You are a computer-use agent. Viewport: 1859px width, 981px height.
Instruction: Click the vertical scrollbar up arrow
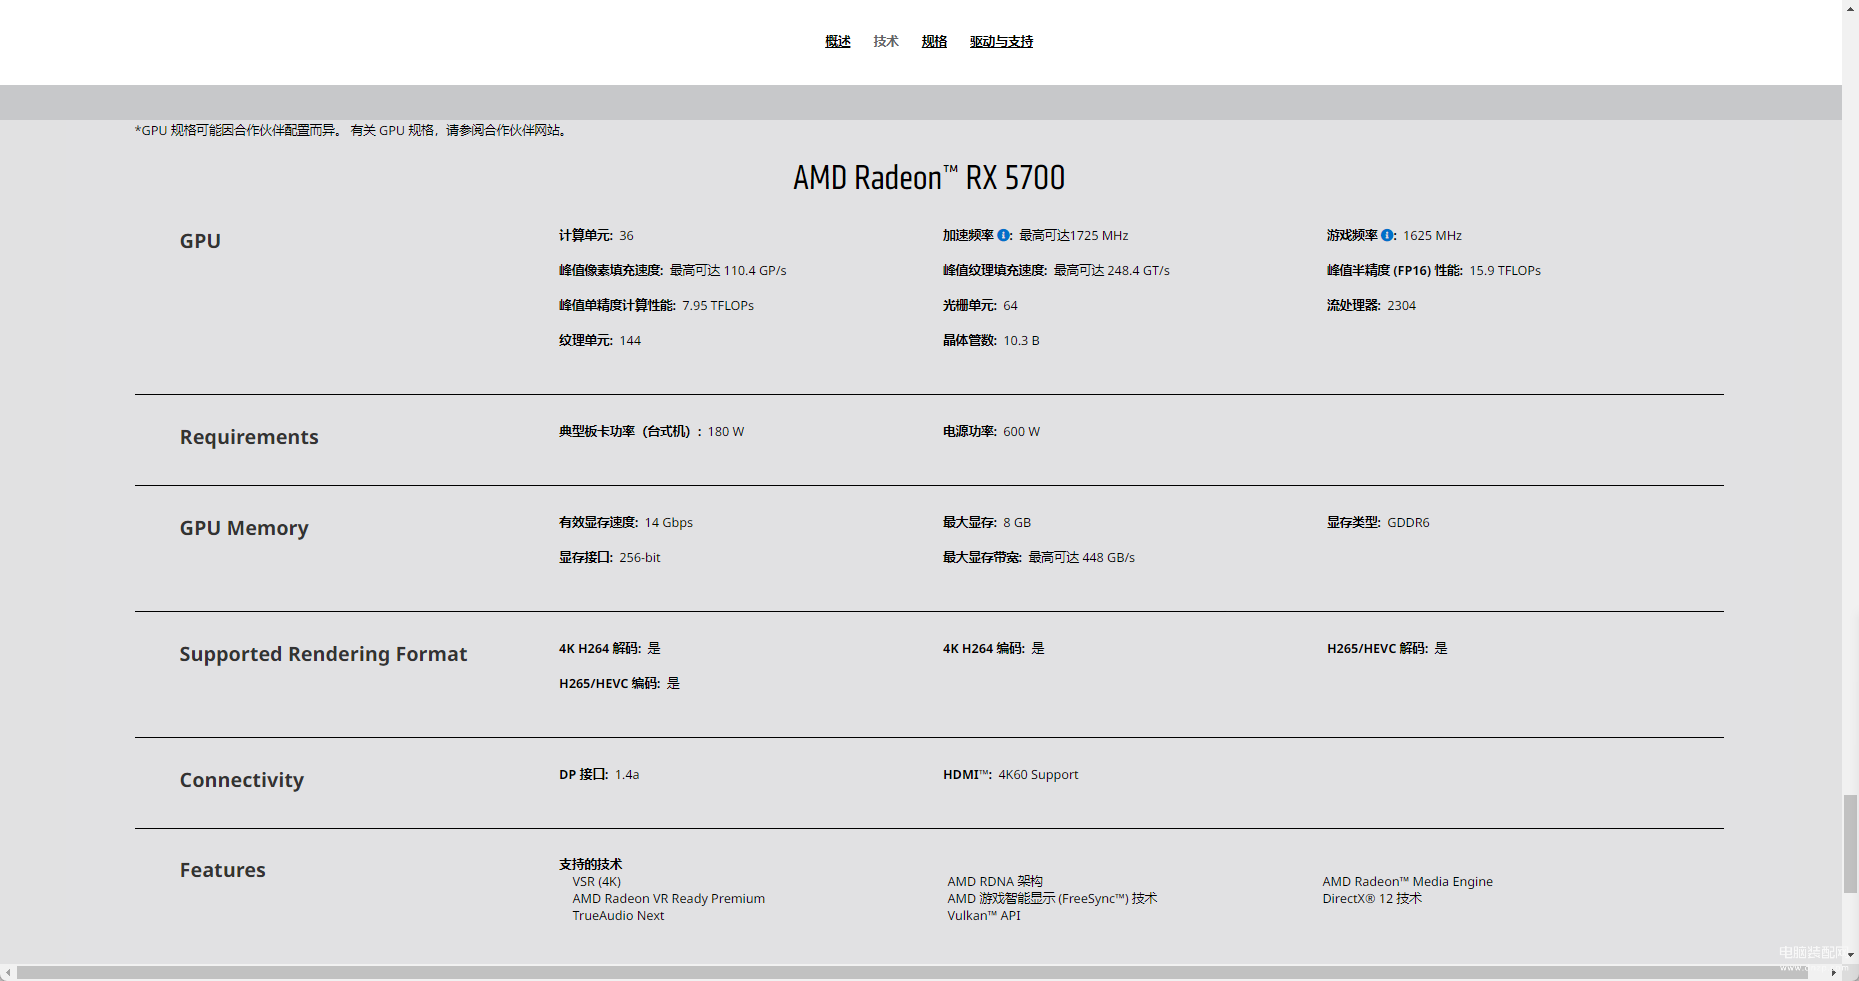coord(1850,7)
